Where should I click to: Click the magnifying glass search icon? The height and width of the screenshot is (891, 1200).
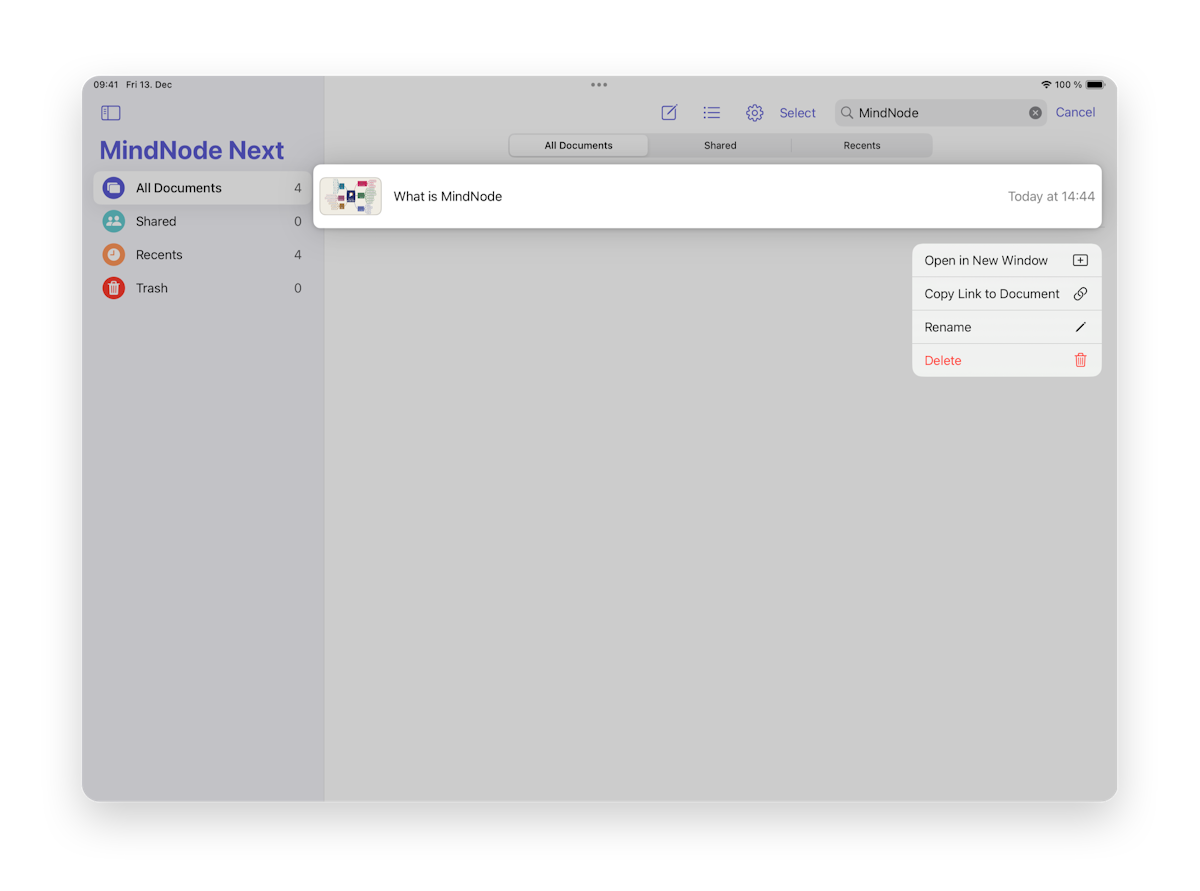[x=847, y=113]
